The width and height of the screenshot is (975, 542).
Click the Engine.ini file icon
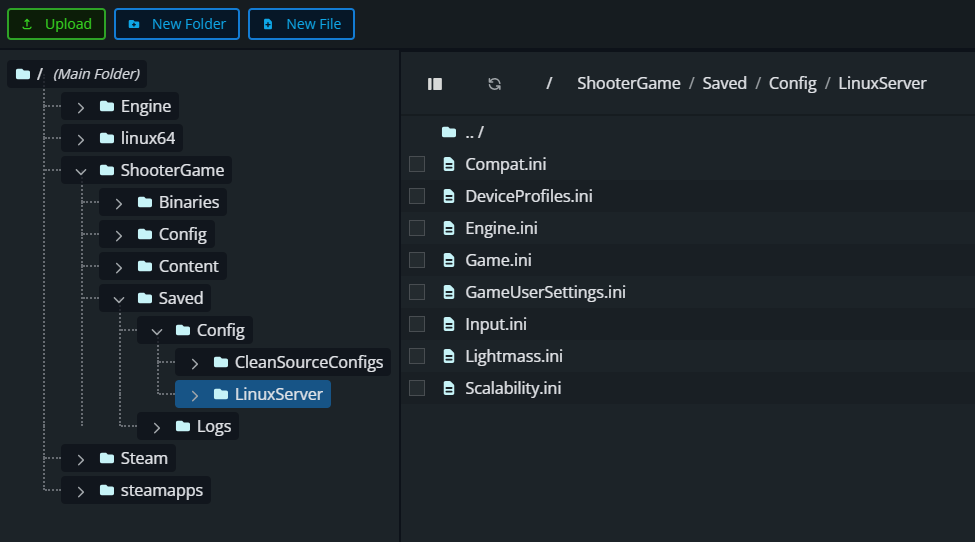449,228
